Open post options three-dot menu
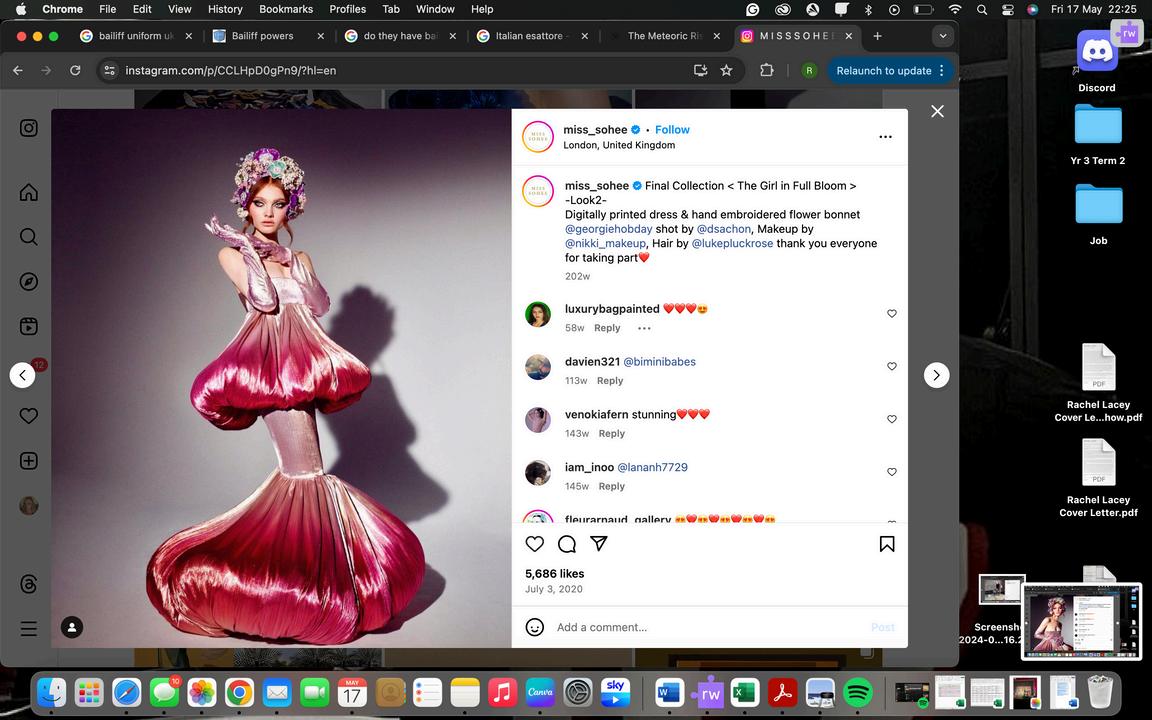The height and width of the screenshot is (720, 1152). [885, 137]
